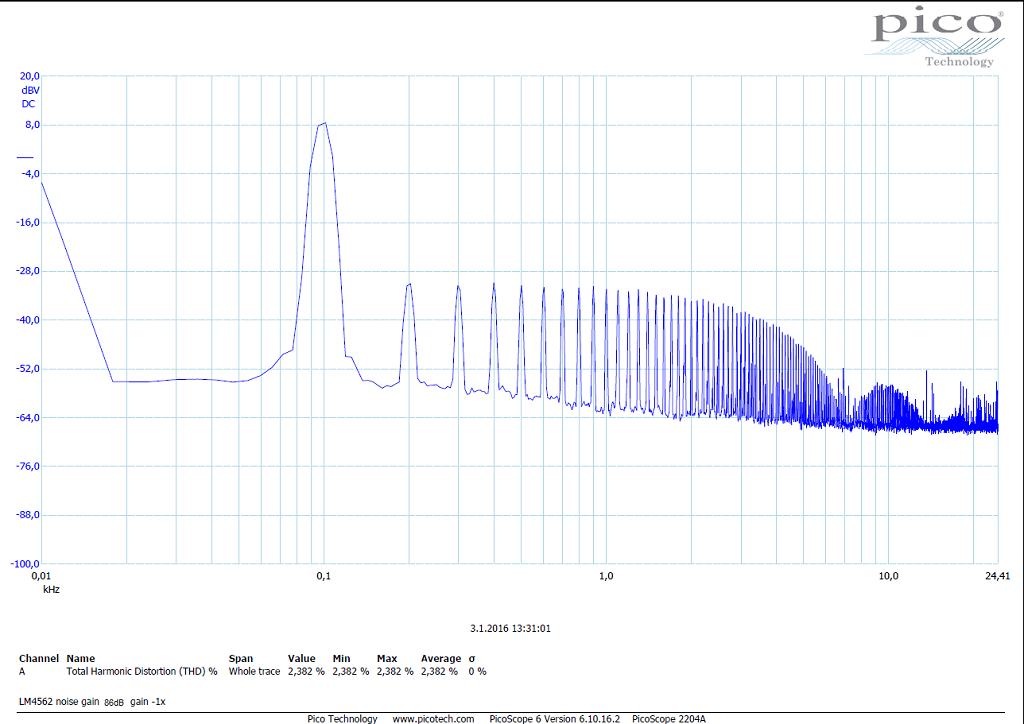Click the -4,0 Y-axis value
Image resolution: width=1024 pixels, height=724 pixels.
pos(31,174)
